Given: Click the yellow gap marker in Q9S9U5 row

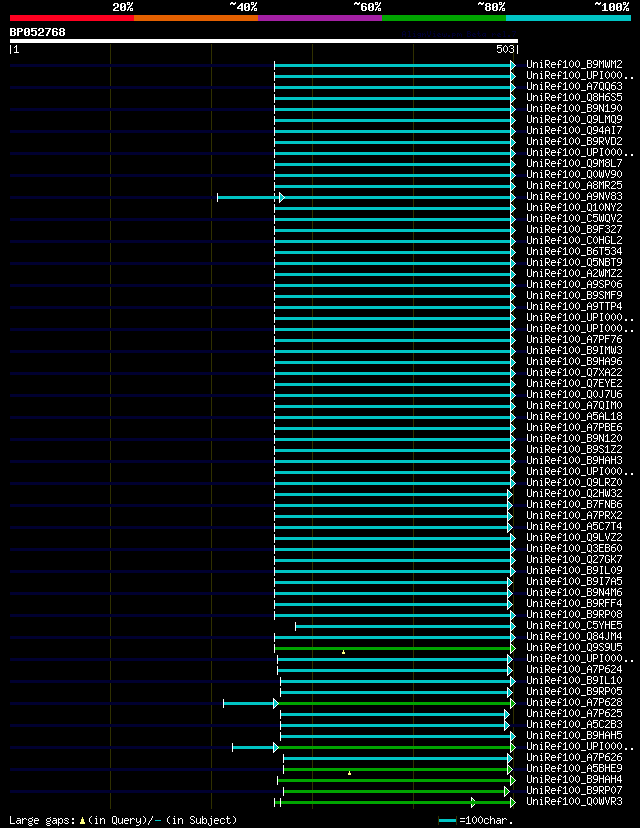Looking at the screenshot, I should 343,653.
